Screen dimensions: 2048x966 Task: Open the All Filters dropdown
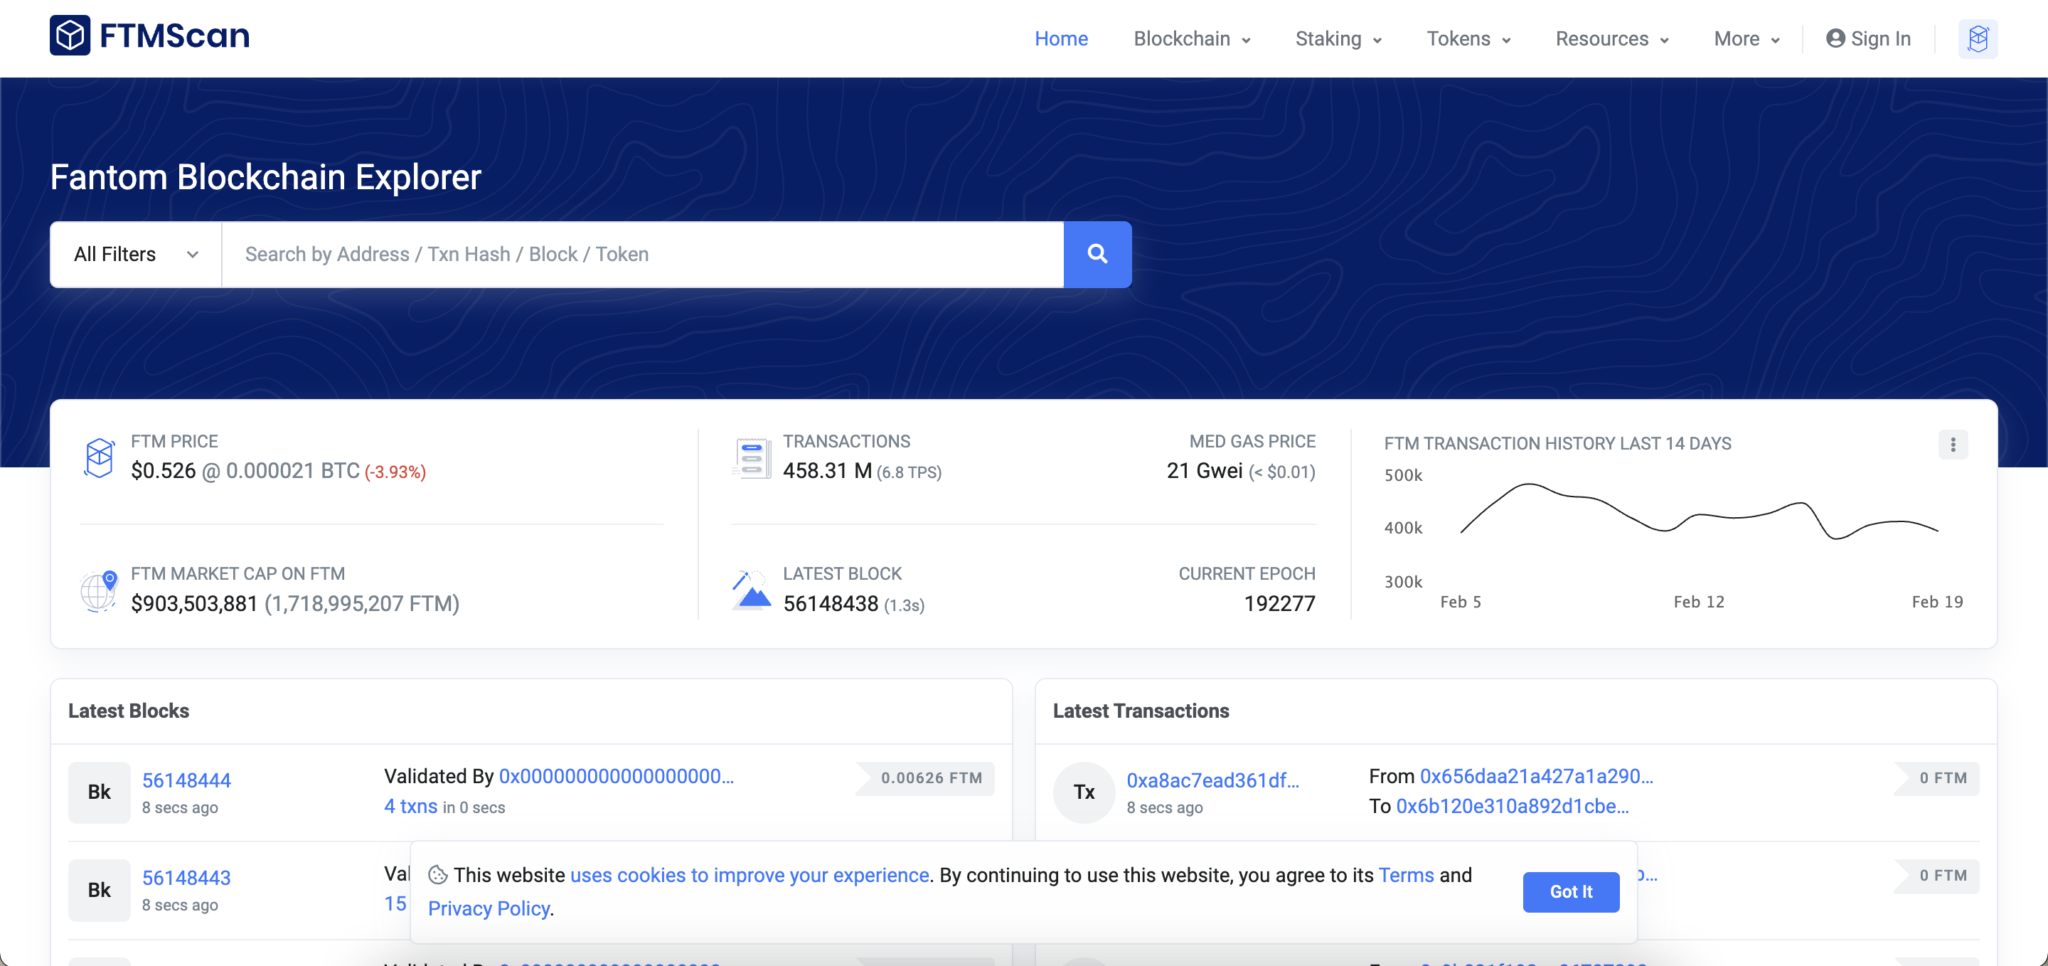click(x=134, y=254)
